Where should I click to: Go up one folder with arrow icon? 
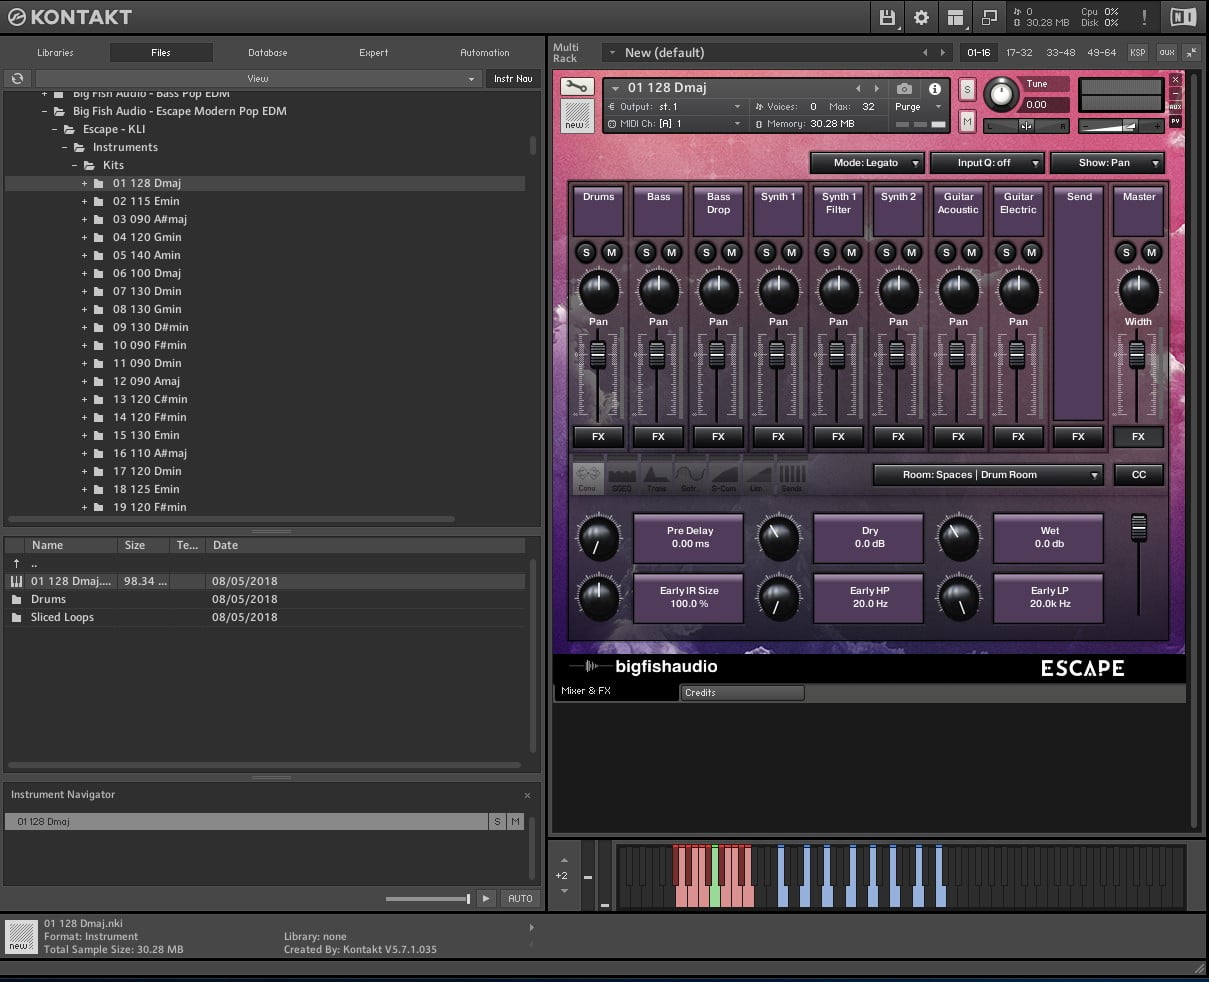click(x=16, y=563)
